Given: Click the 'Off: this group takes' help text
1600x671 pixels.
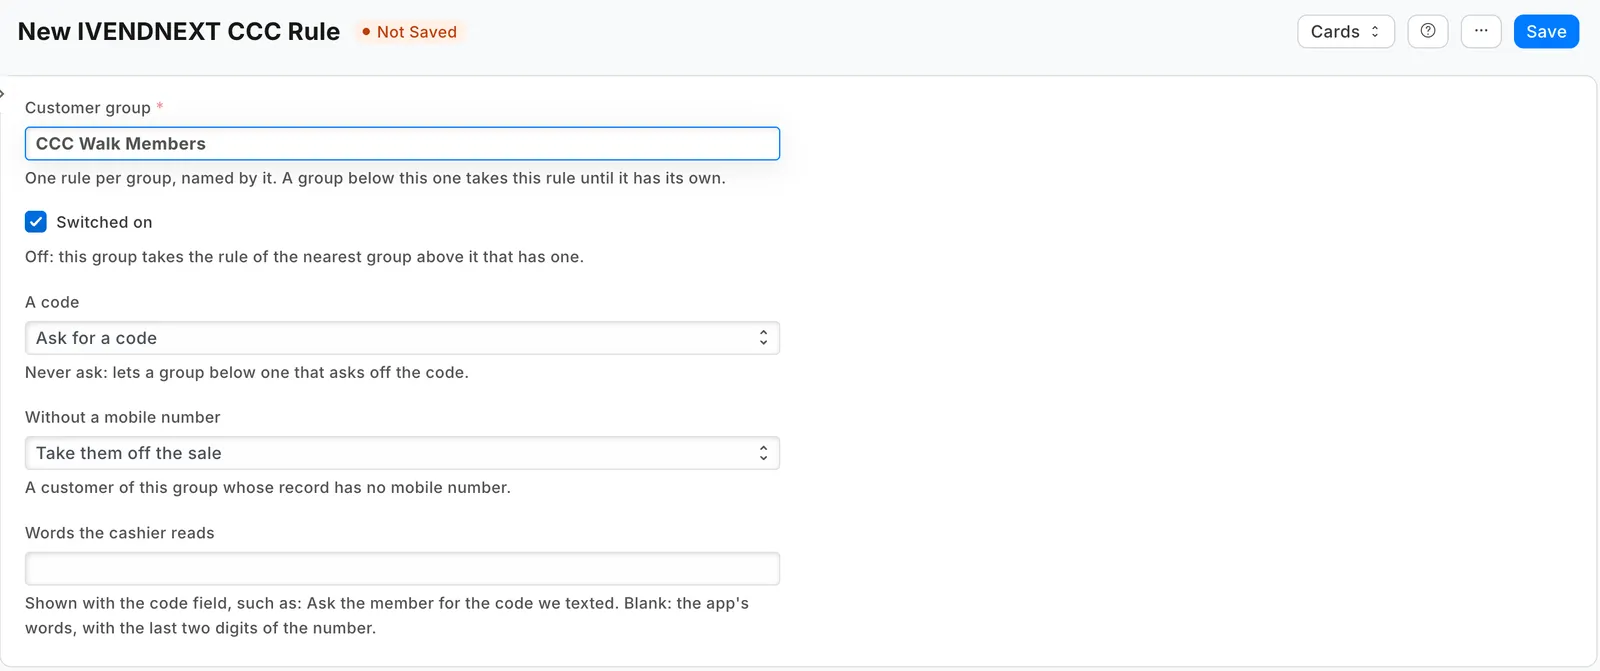Looking at the screenshot, I should pos(304,257).
